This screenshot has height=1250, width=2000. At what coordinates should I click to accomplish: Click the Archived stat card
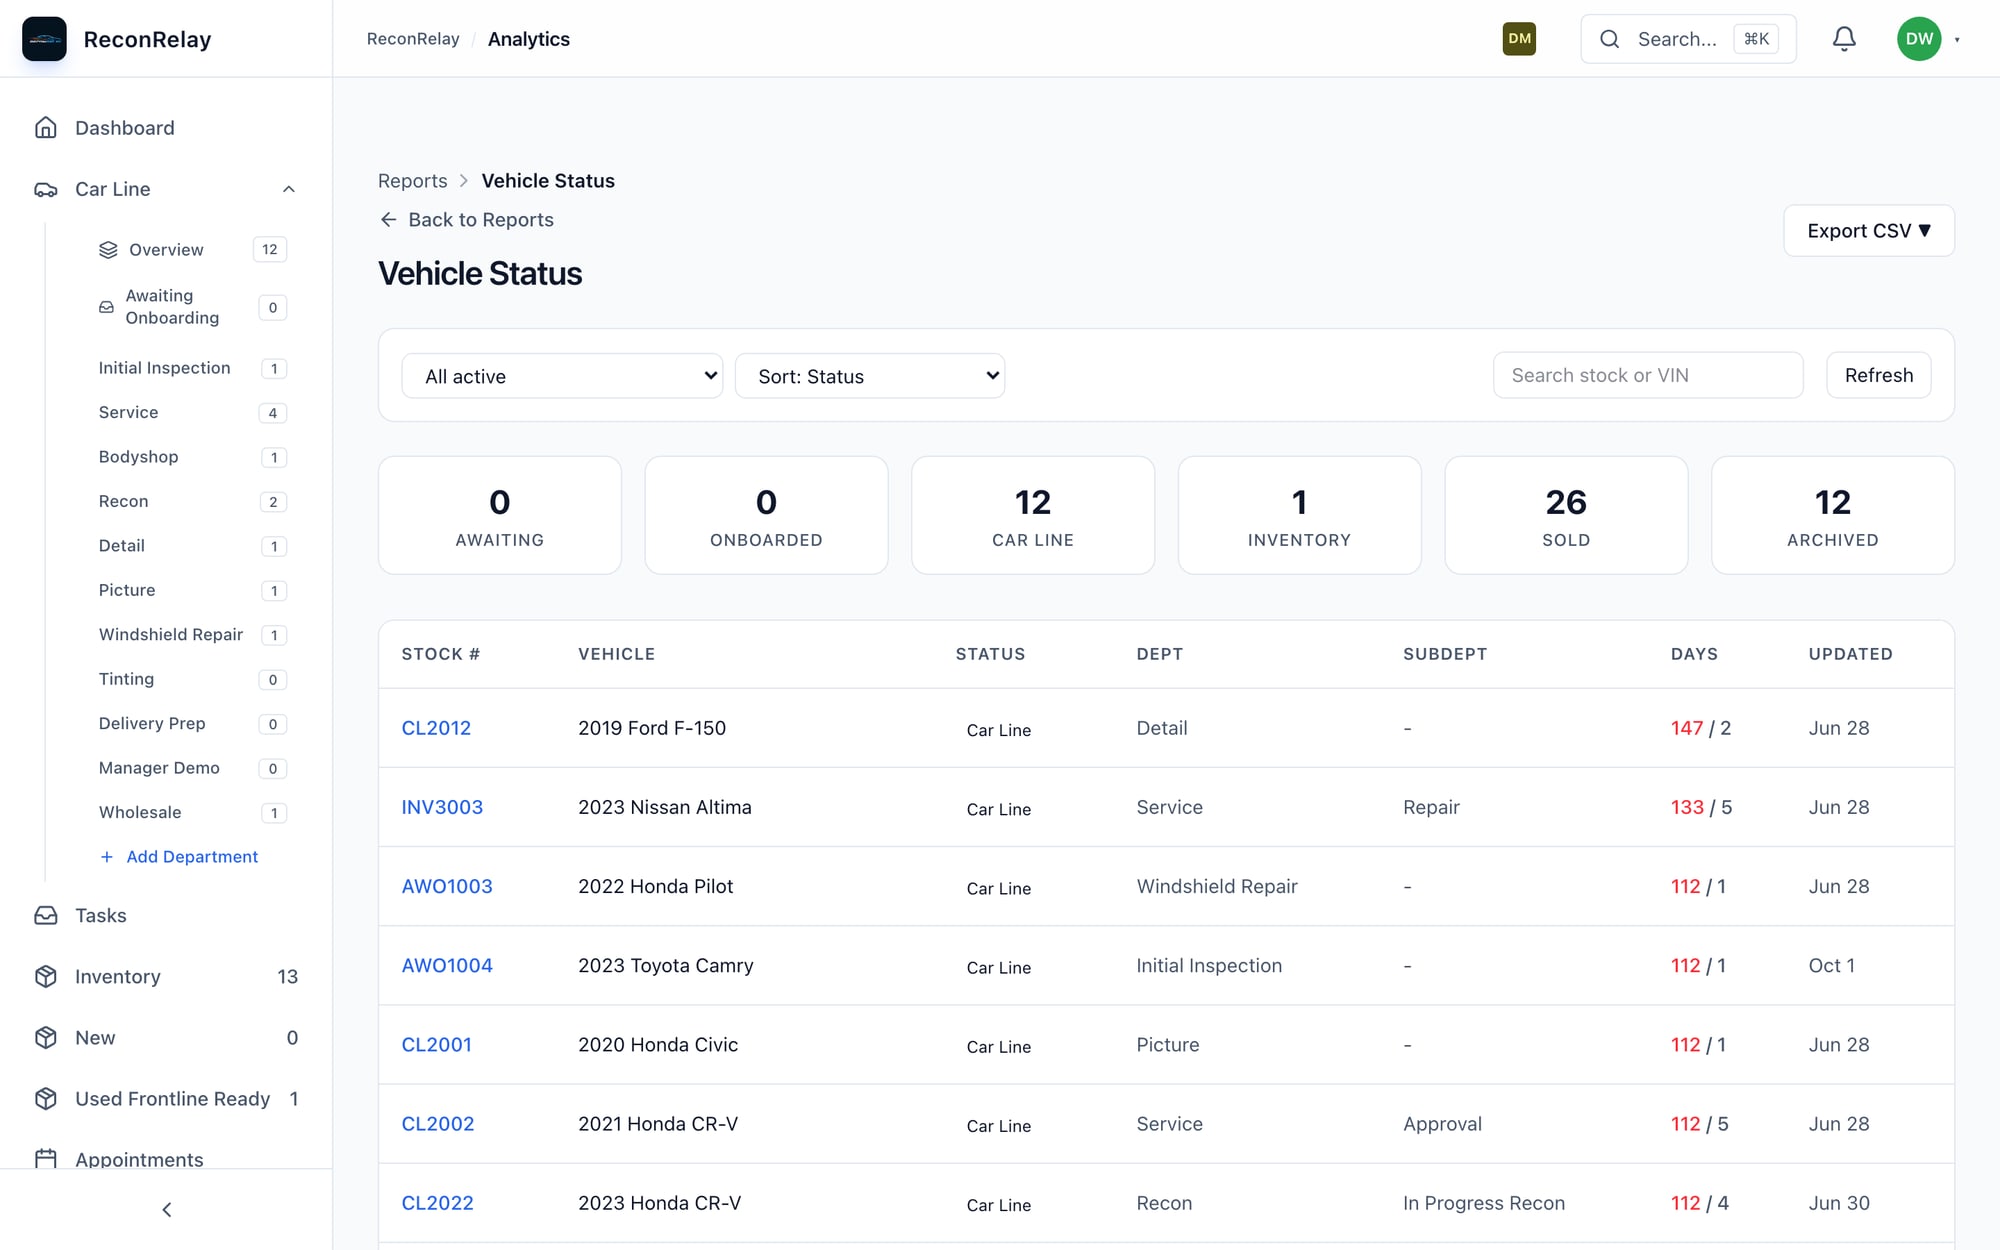click(x=1833, y=515)
